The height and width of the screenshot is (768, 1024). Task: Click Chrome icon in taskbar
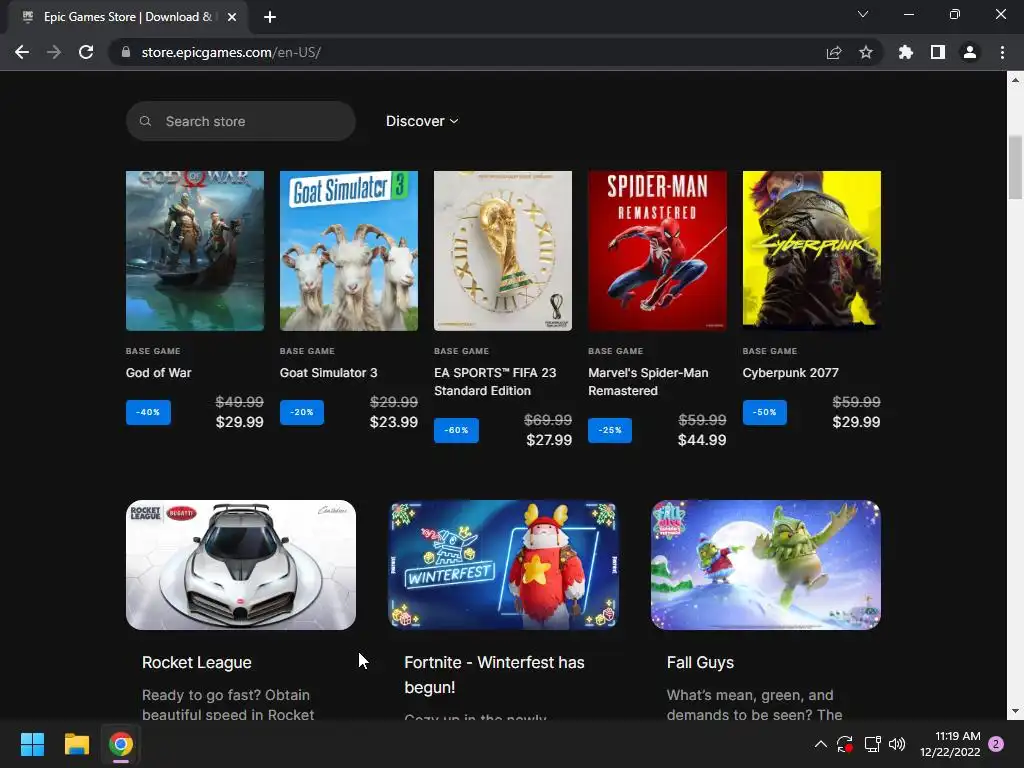[121, 744]
